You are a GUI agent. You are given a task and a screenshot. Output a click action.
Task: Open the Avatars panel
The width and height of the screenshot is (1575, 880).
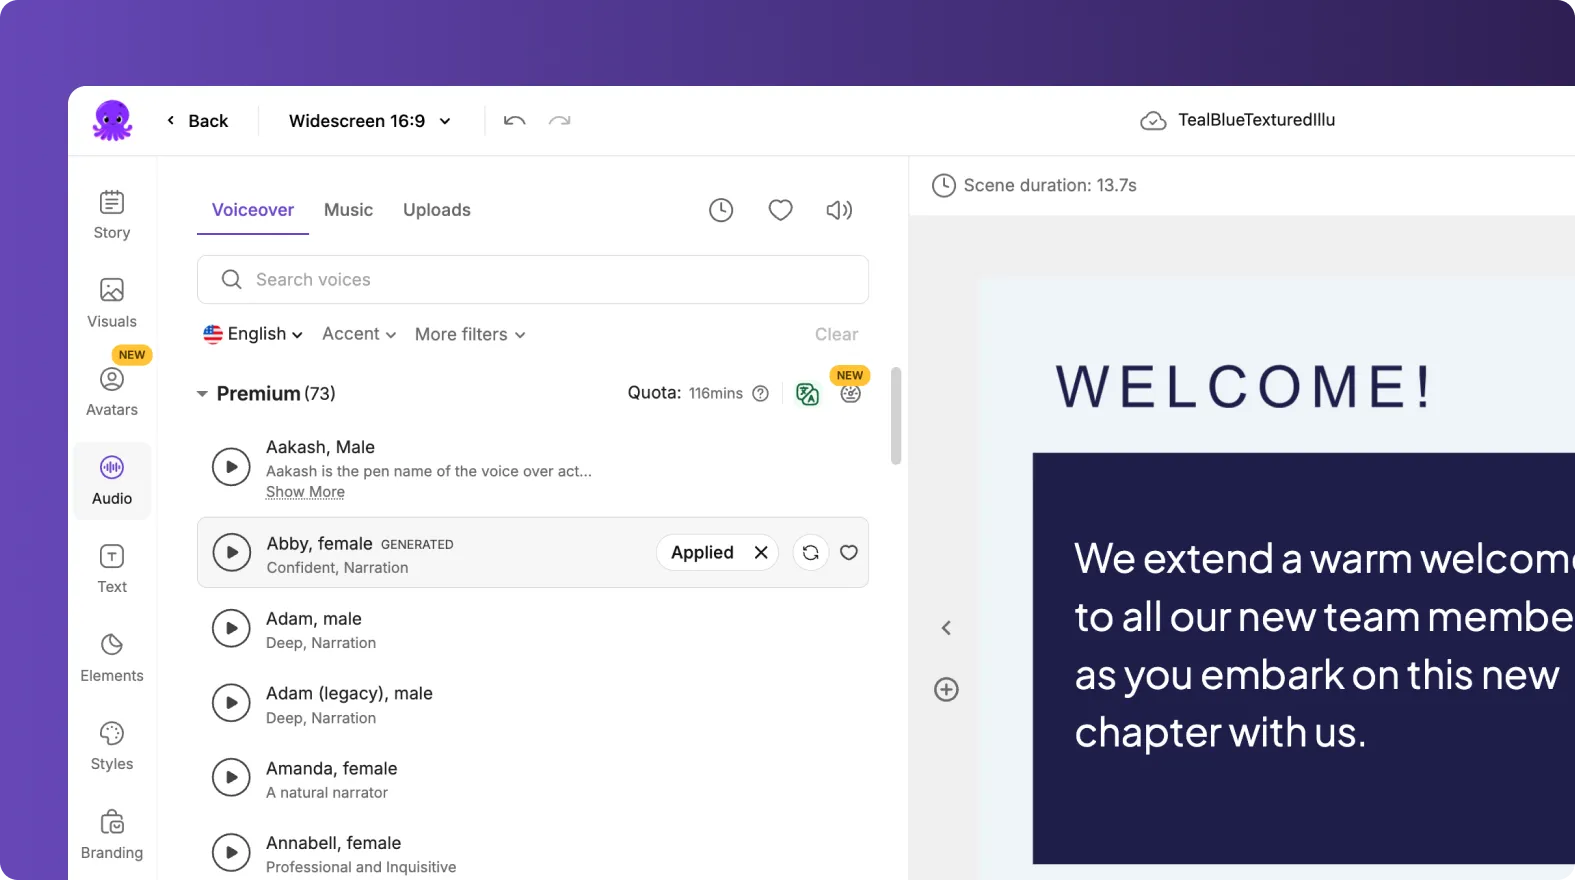[x=112, y=392]
